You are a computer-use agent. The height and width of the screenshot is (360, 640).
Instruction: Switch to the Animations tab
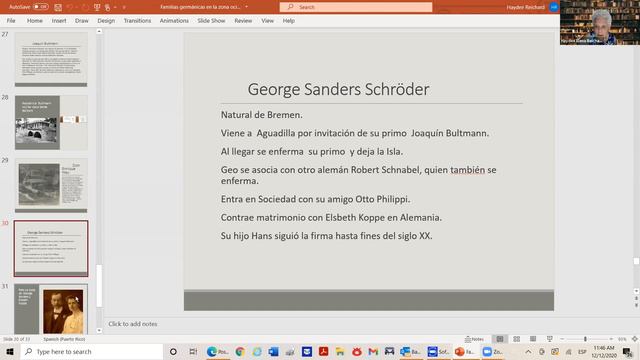coord(174,20)
